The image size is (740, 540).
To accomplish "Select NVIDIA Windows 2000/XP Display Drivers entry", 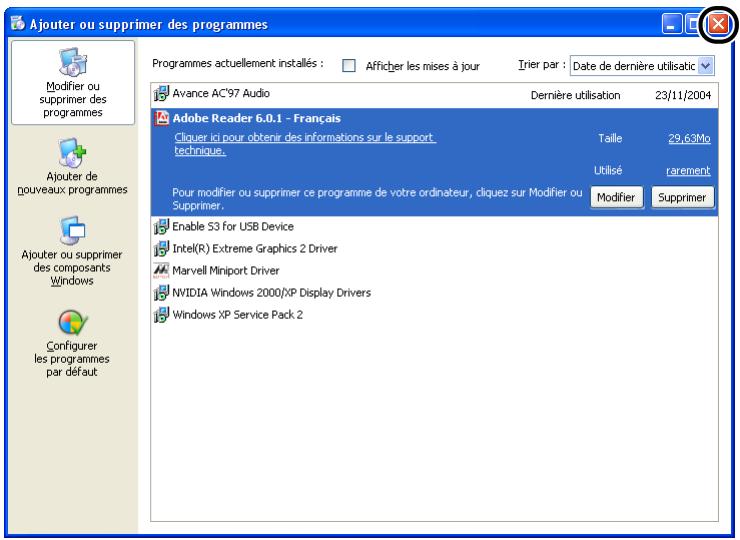I will click(271, 293).
